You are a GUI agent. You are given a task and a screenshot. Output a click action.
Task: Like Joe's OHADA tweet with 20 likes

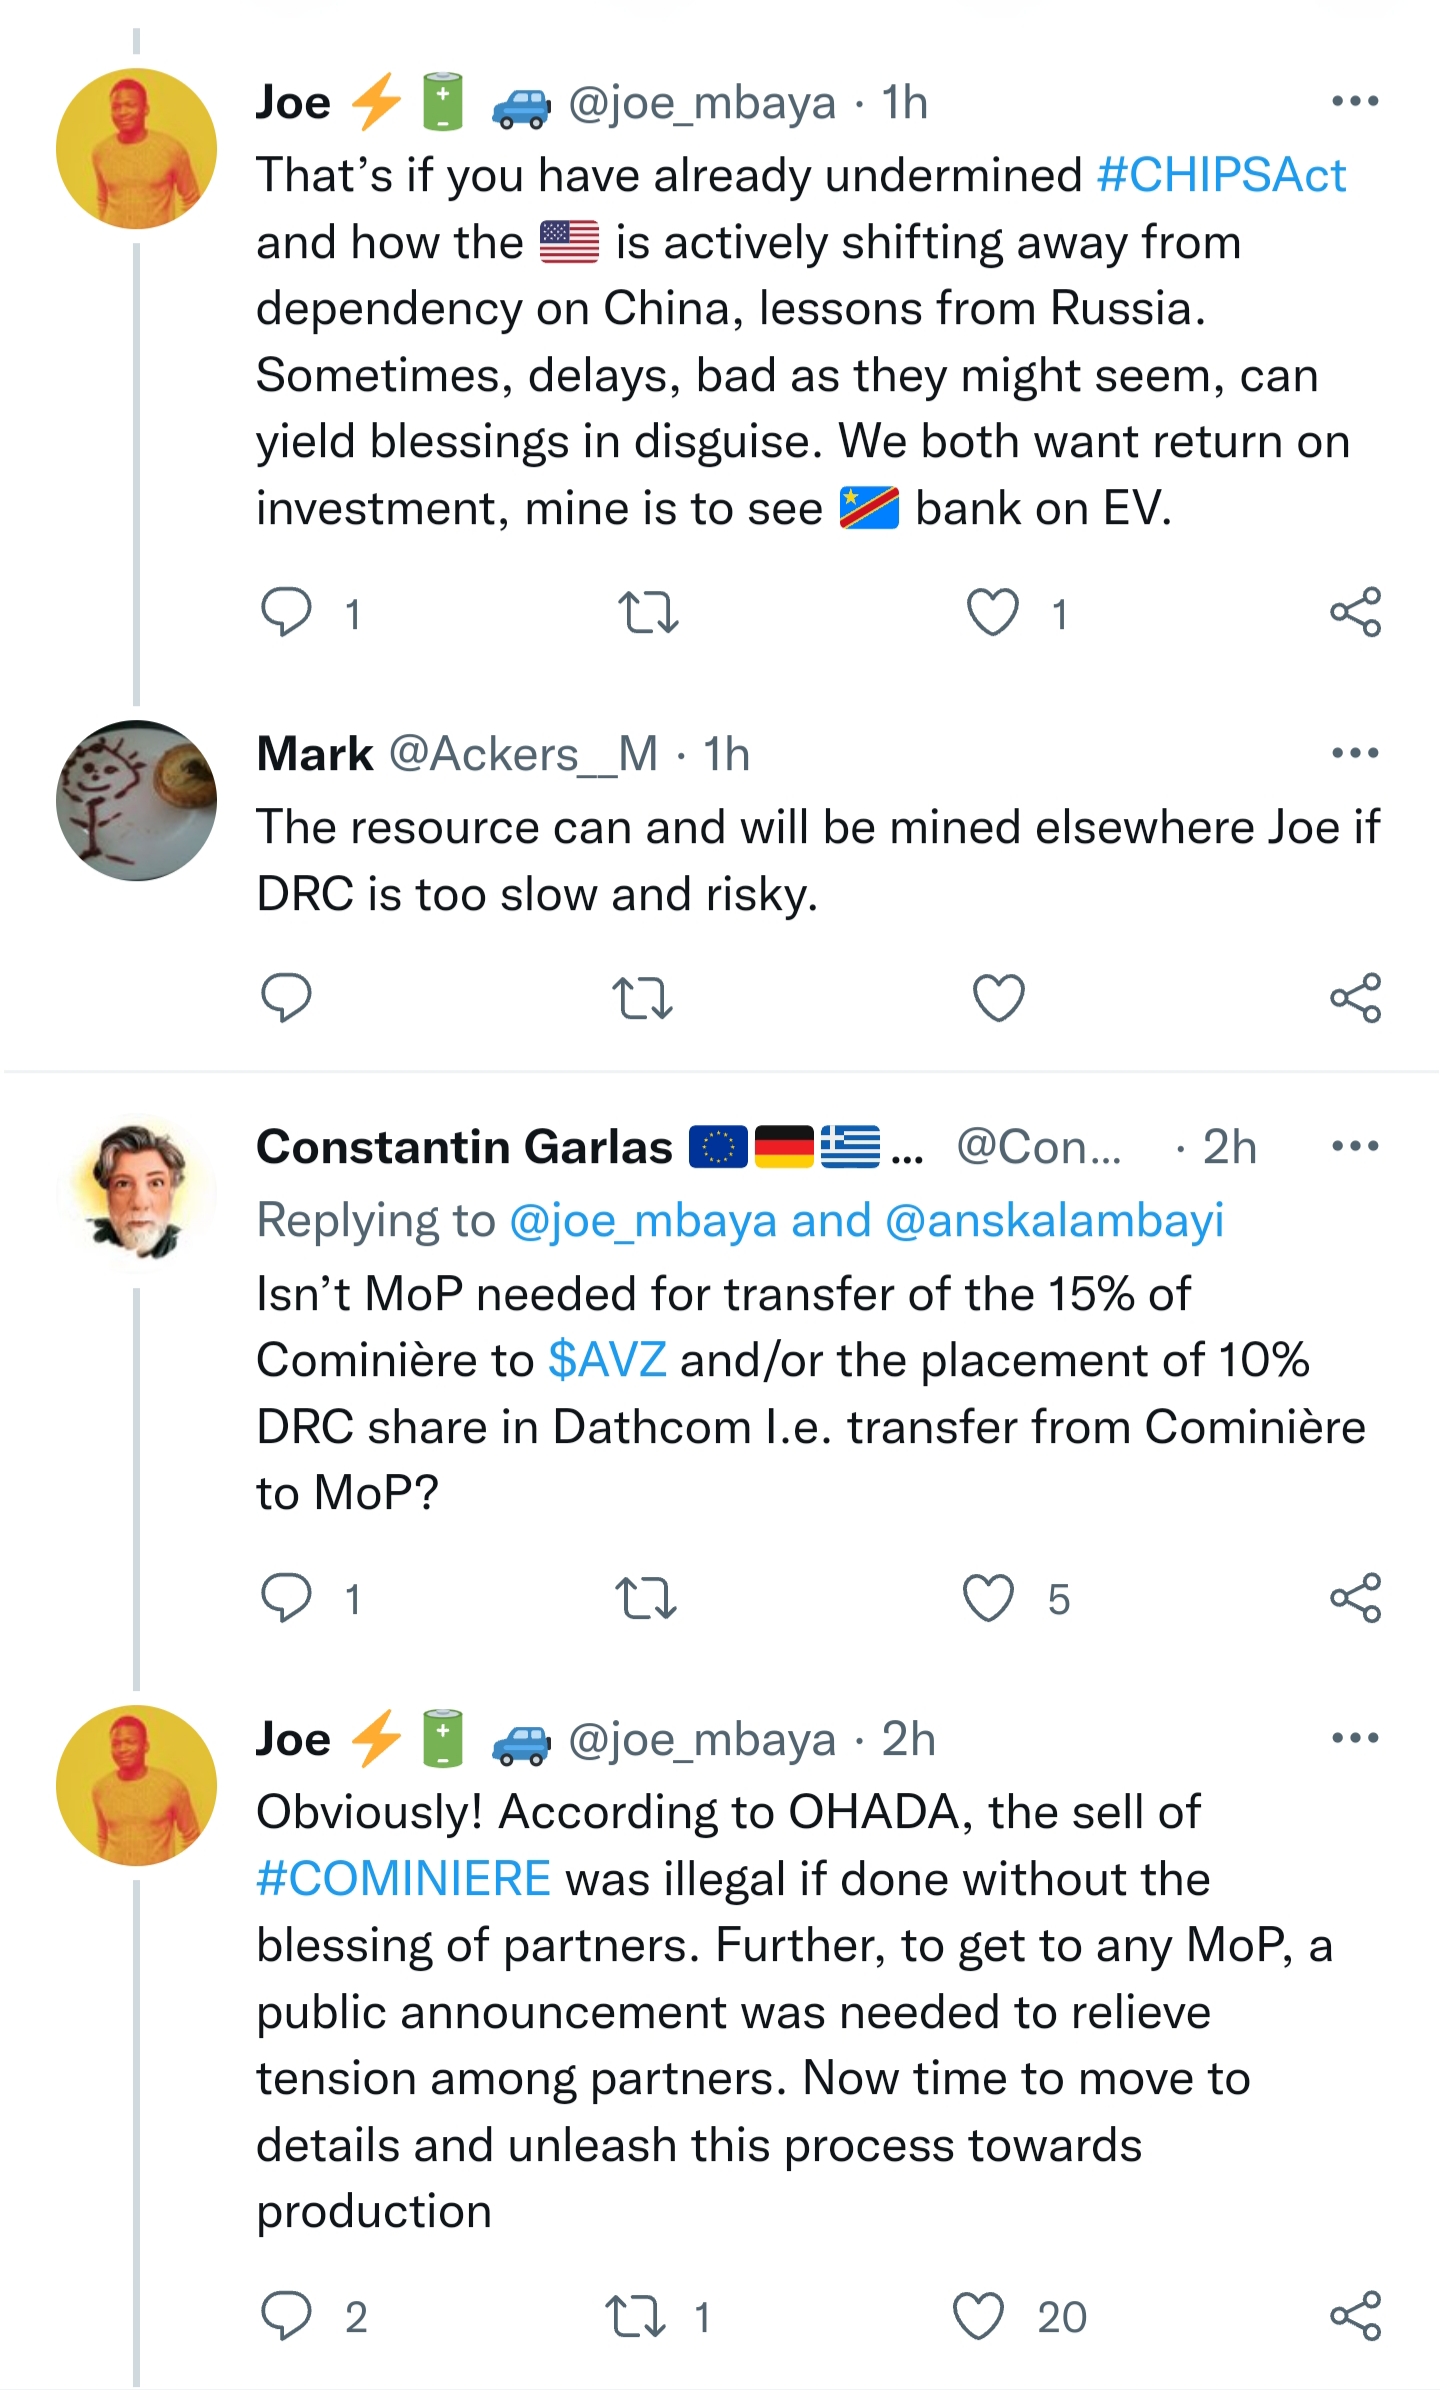coord(978,2315)
